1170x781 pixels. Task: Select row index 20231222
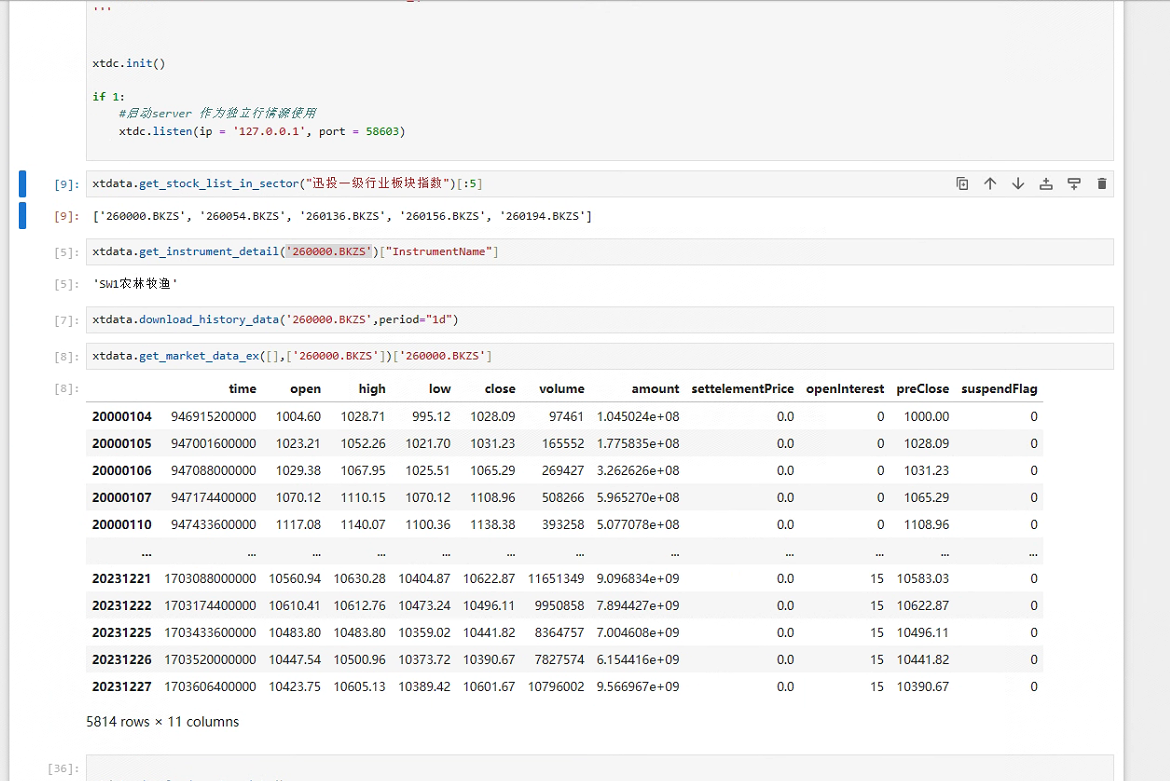point(122,606)
